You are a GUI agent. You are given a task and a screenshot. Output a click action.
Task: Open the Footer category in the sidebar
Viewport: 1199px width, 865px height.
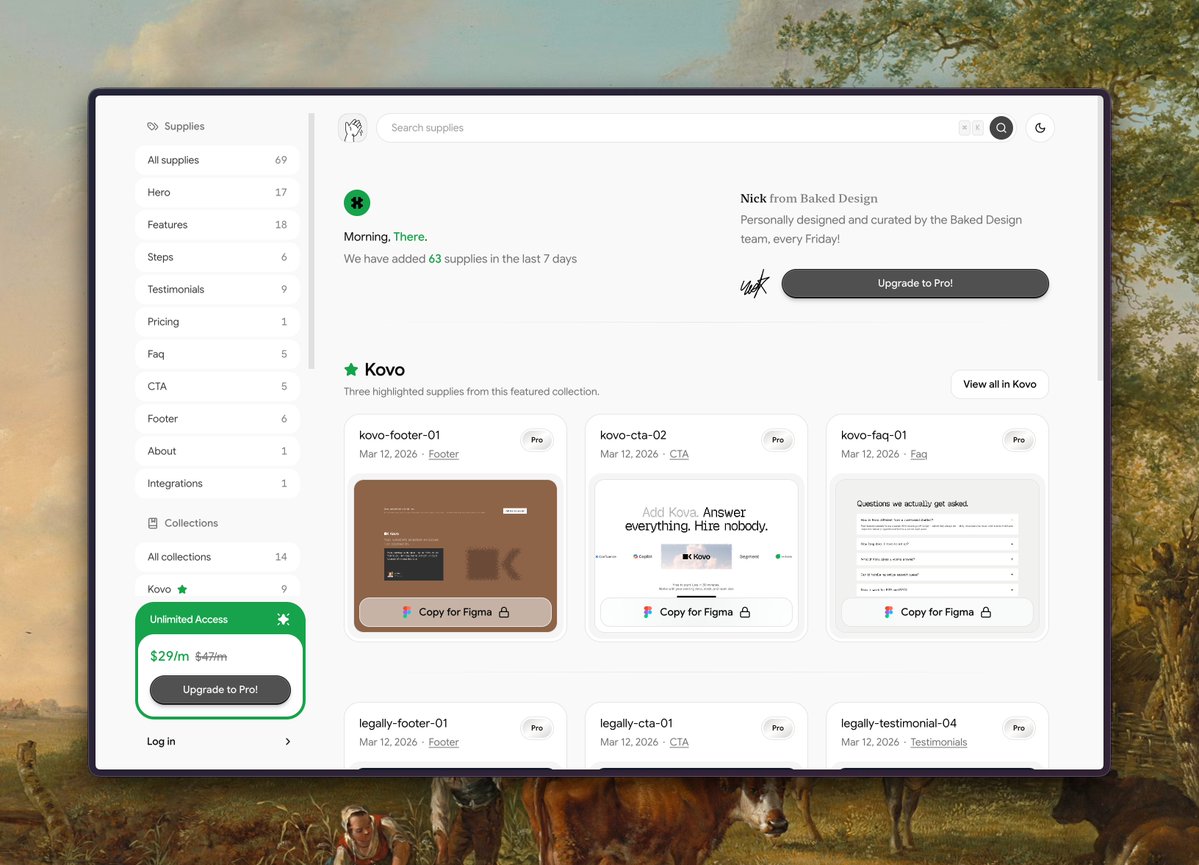217,418
